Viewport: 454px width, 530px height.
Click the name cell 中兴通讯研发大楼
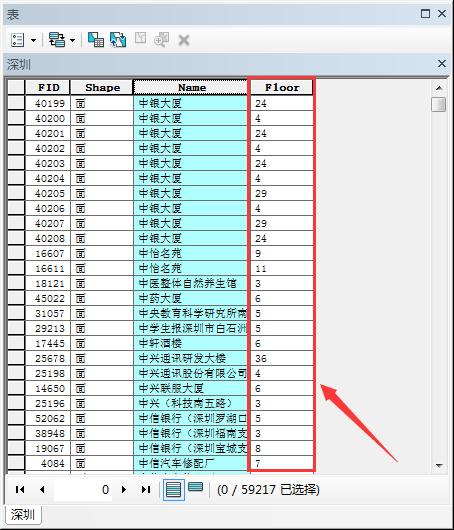click(190, 358)
